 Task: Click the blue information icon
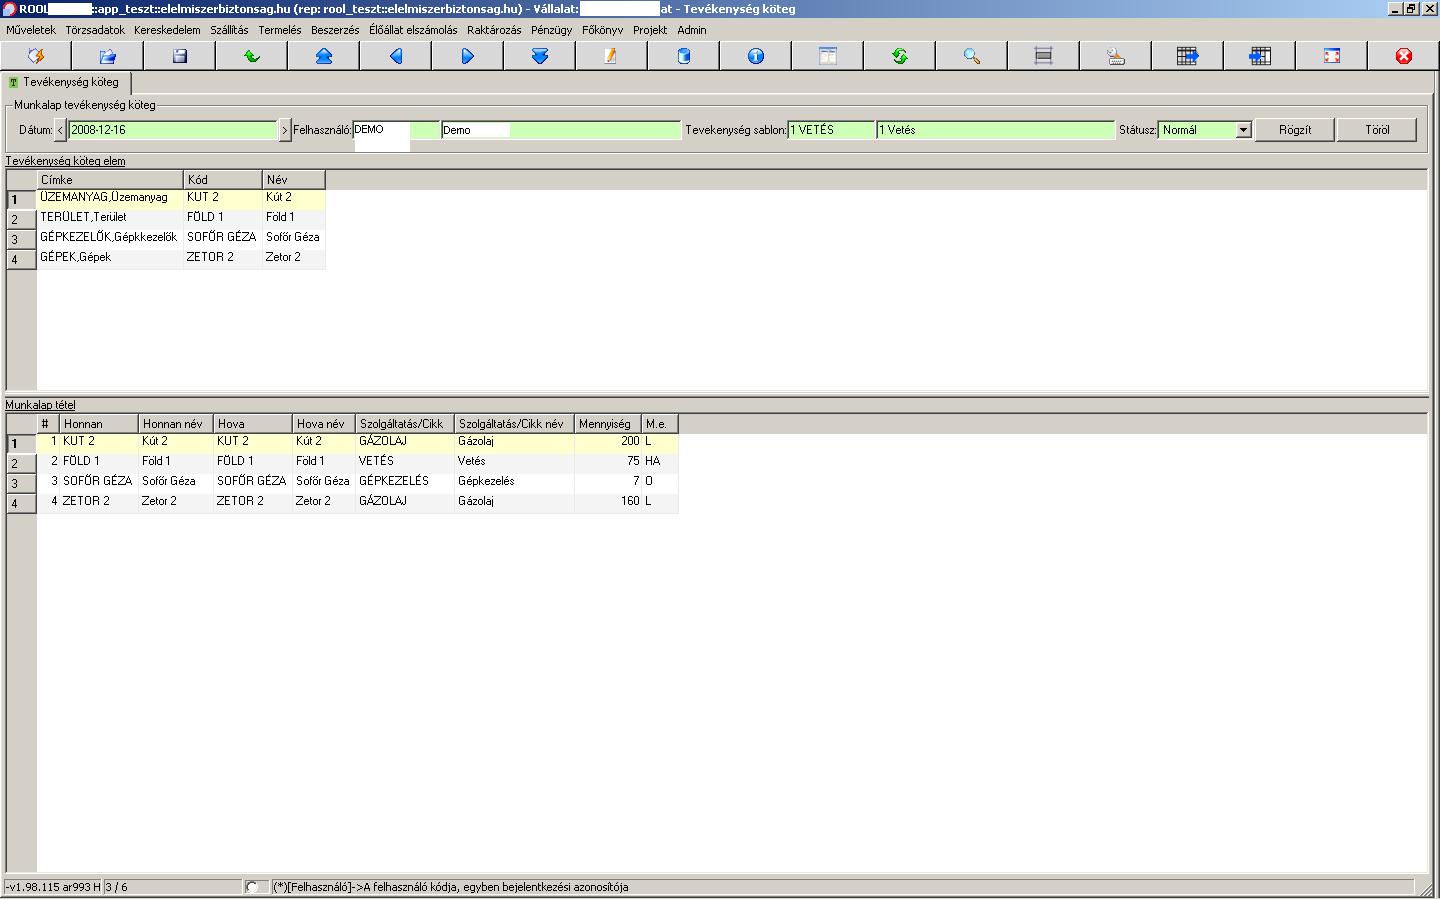(756, 56)
